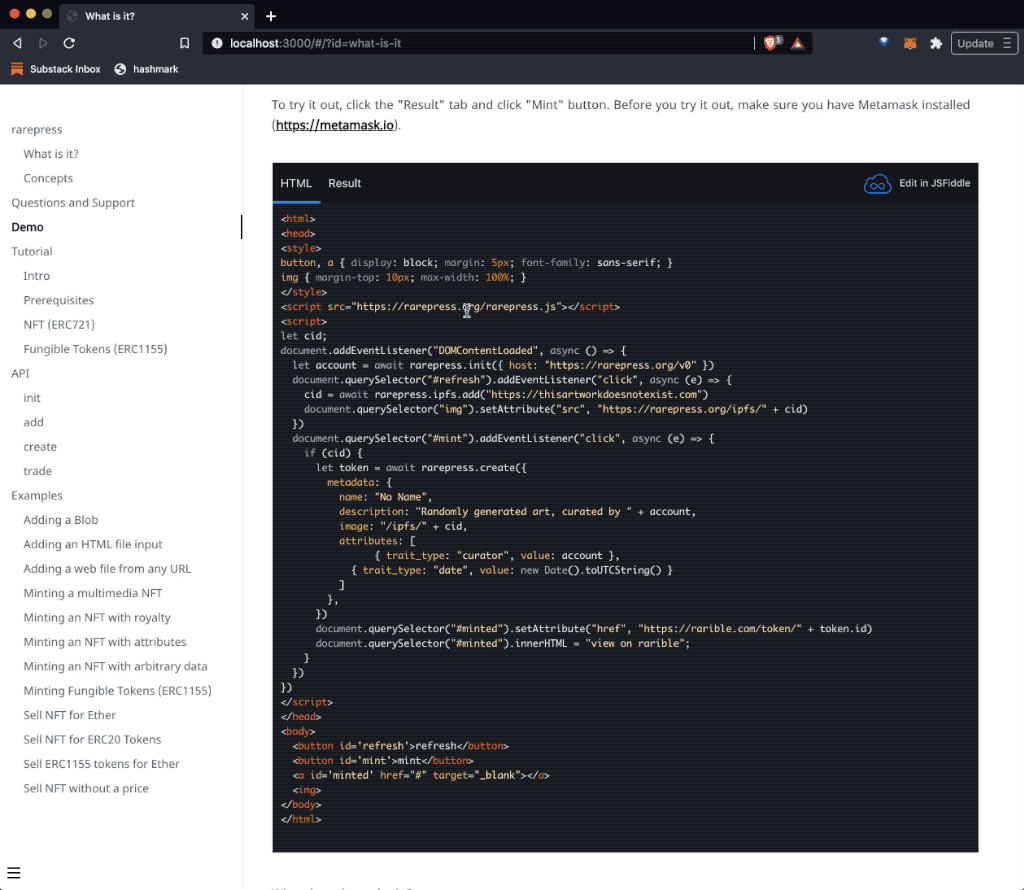Open 'Minting Fungible Tokens (ERC1155)' example
This screenshot has height=890, width=1024.
(118, 691)
